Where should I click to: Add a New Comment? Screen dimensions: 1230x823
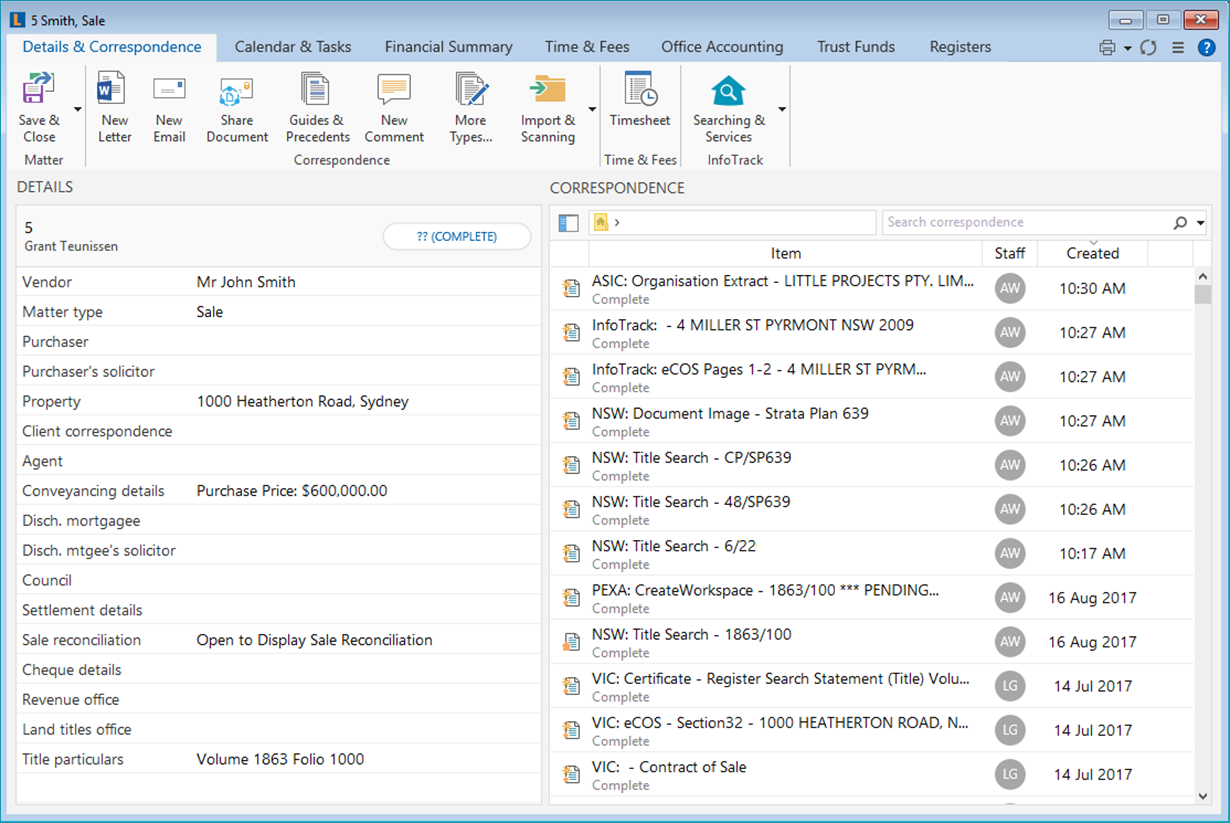click(x=394, y=108)
